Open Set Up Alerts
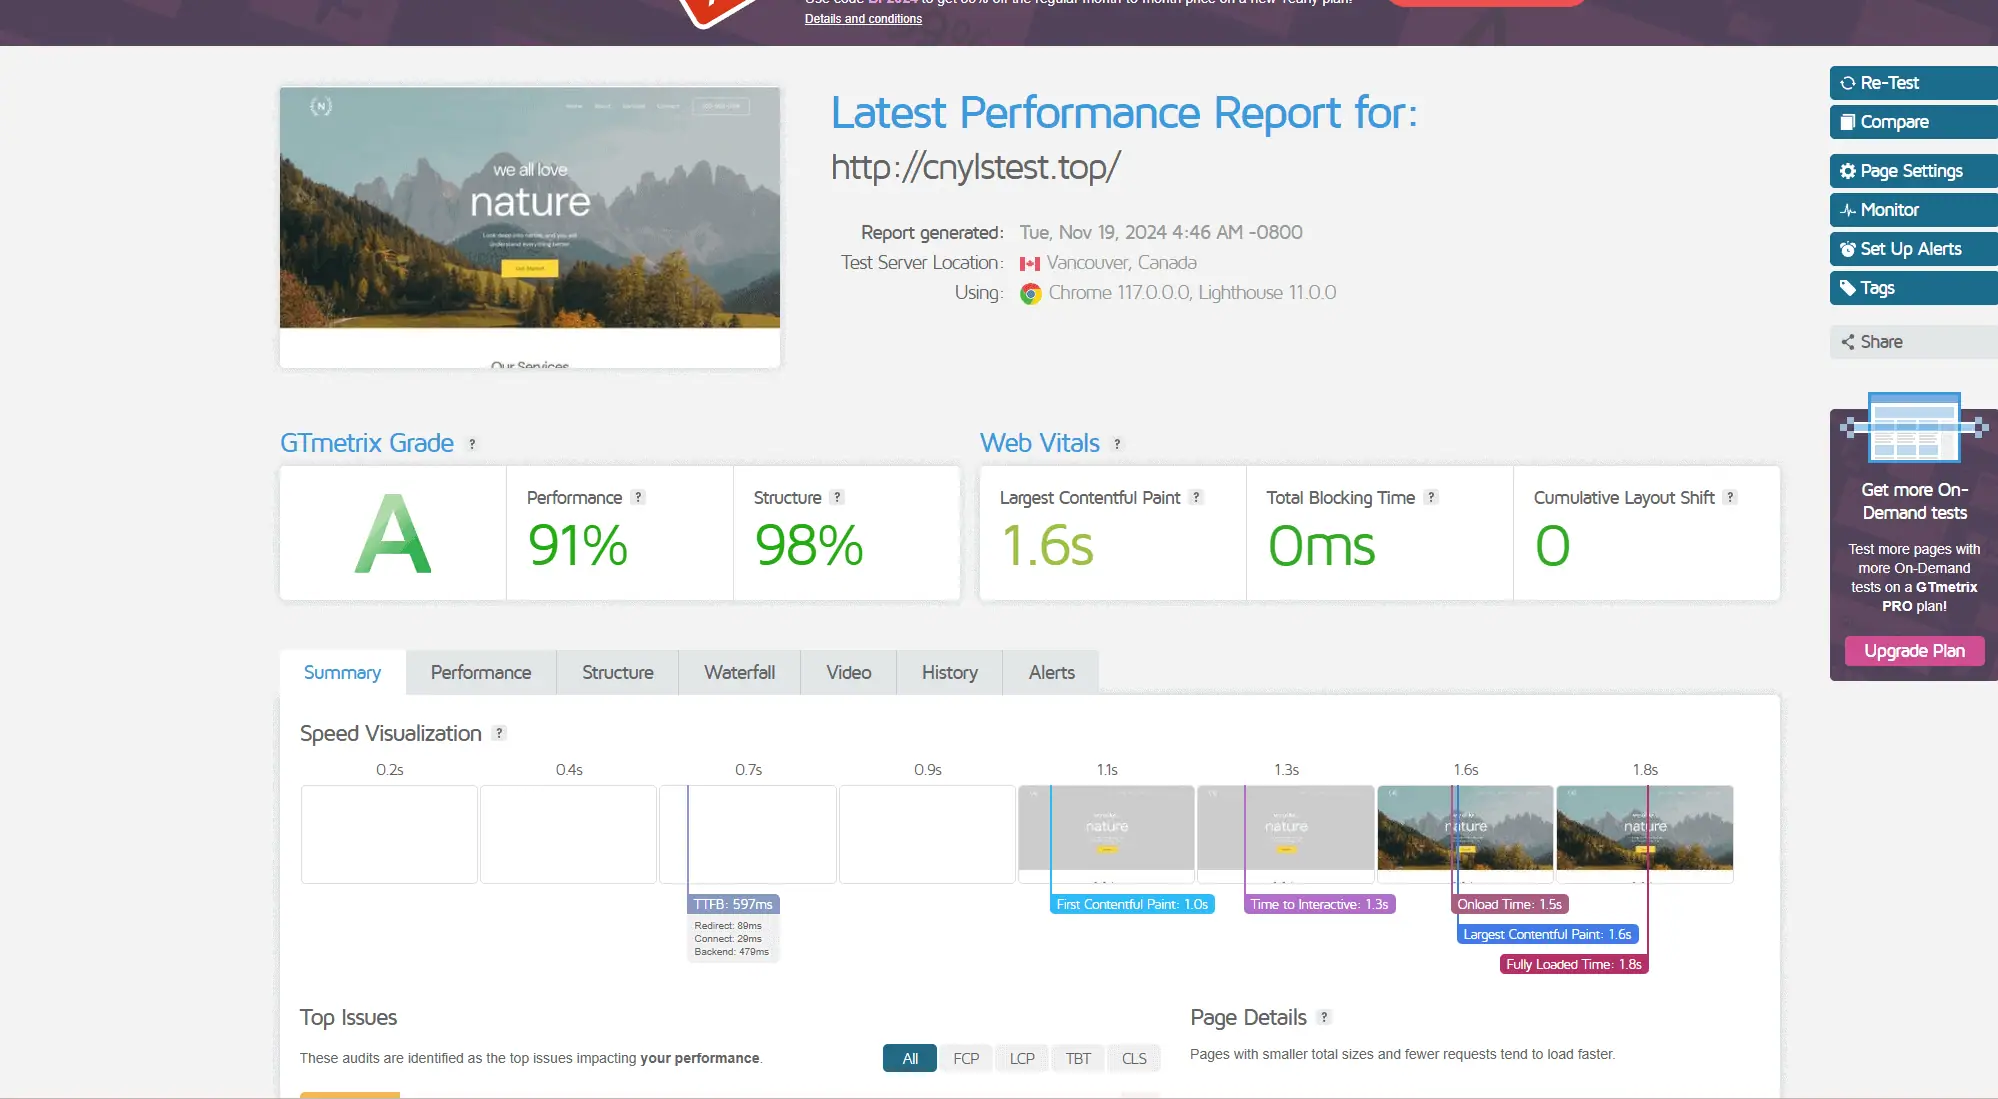Viewport: 1998px width, 1099px height. pyautogui.click(x=1913, y=249)
